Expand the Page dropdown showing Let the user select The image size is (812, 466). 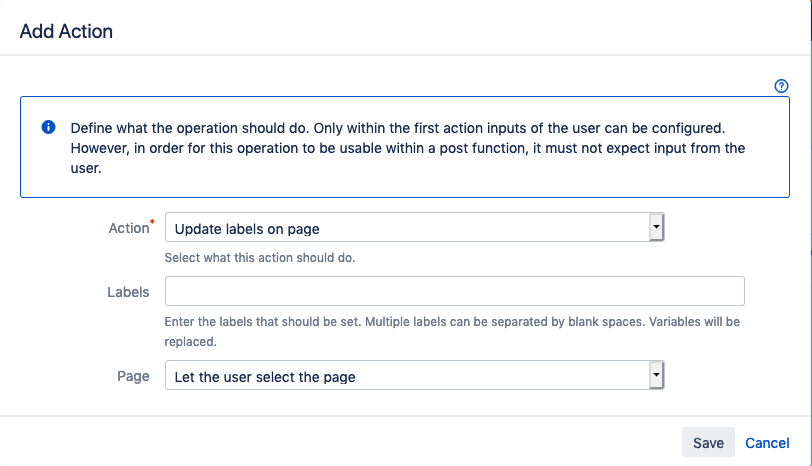[407, 376]
